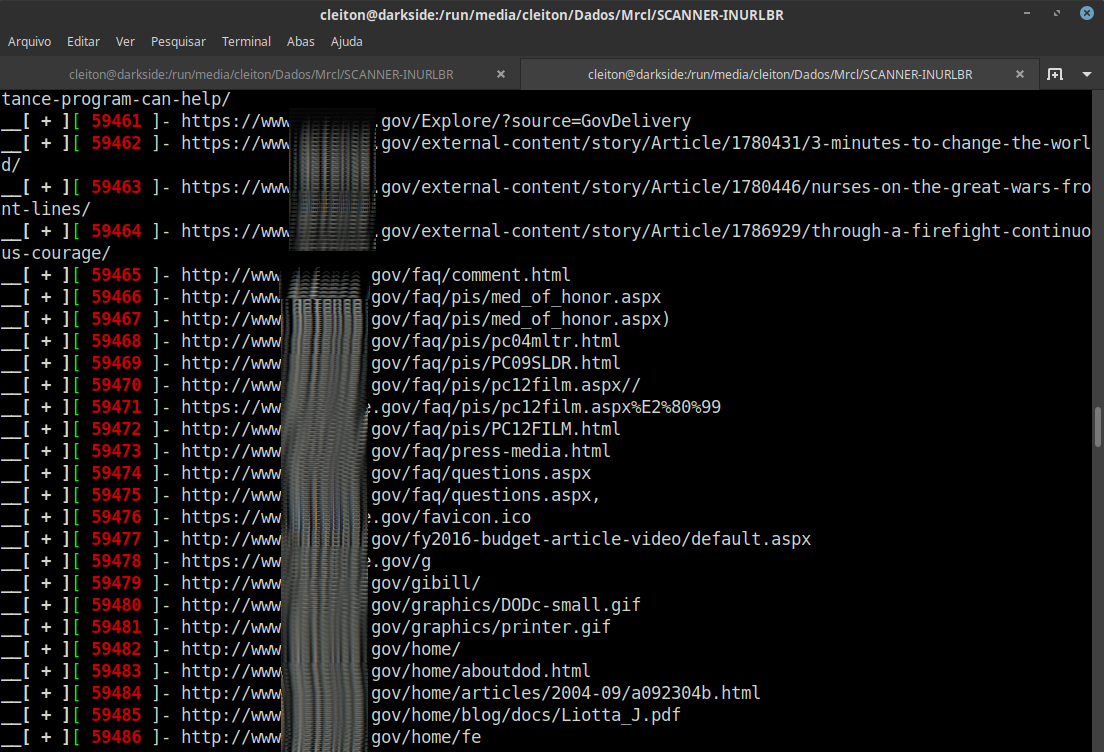Image resolution: width=1104 pixels, height=752 pixels.
Task: Close the left SCANNER-INURLBR tab
Action: pyautogui.click(x=500, y=73)
